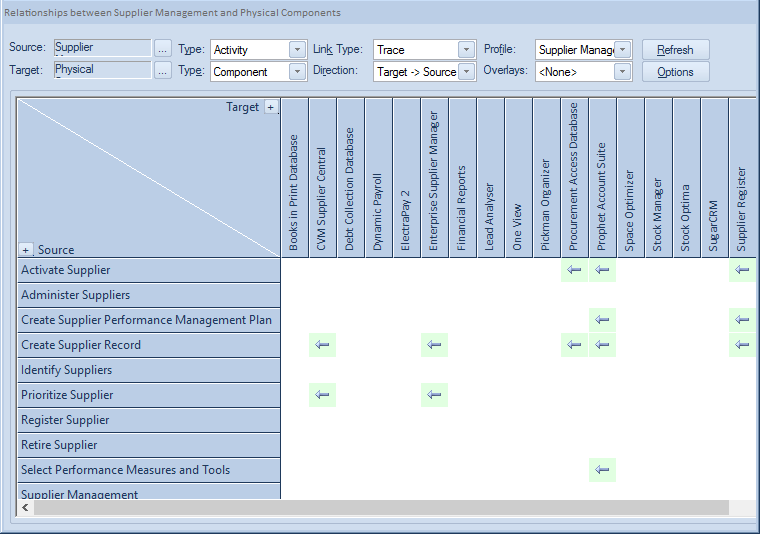This screenshot has height=534, width=760.
Task: Click the Procurement Access Database column header
Action: tap(574, 178)
